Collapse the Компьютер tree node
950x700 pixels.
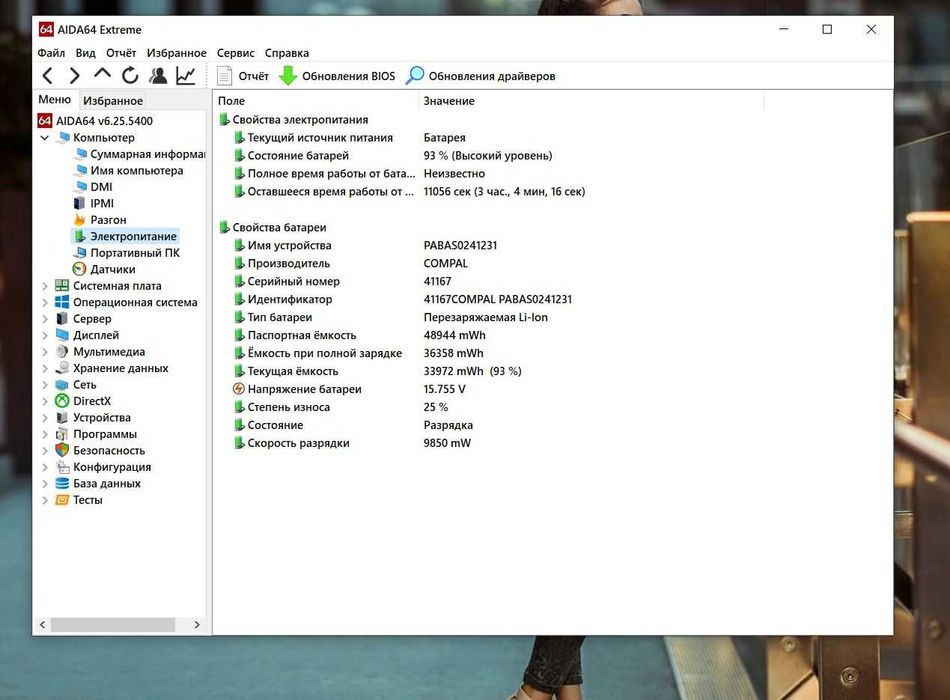(x=44, y=138)
